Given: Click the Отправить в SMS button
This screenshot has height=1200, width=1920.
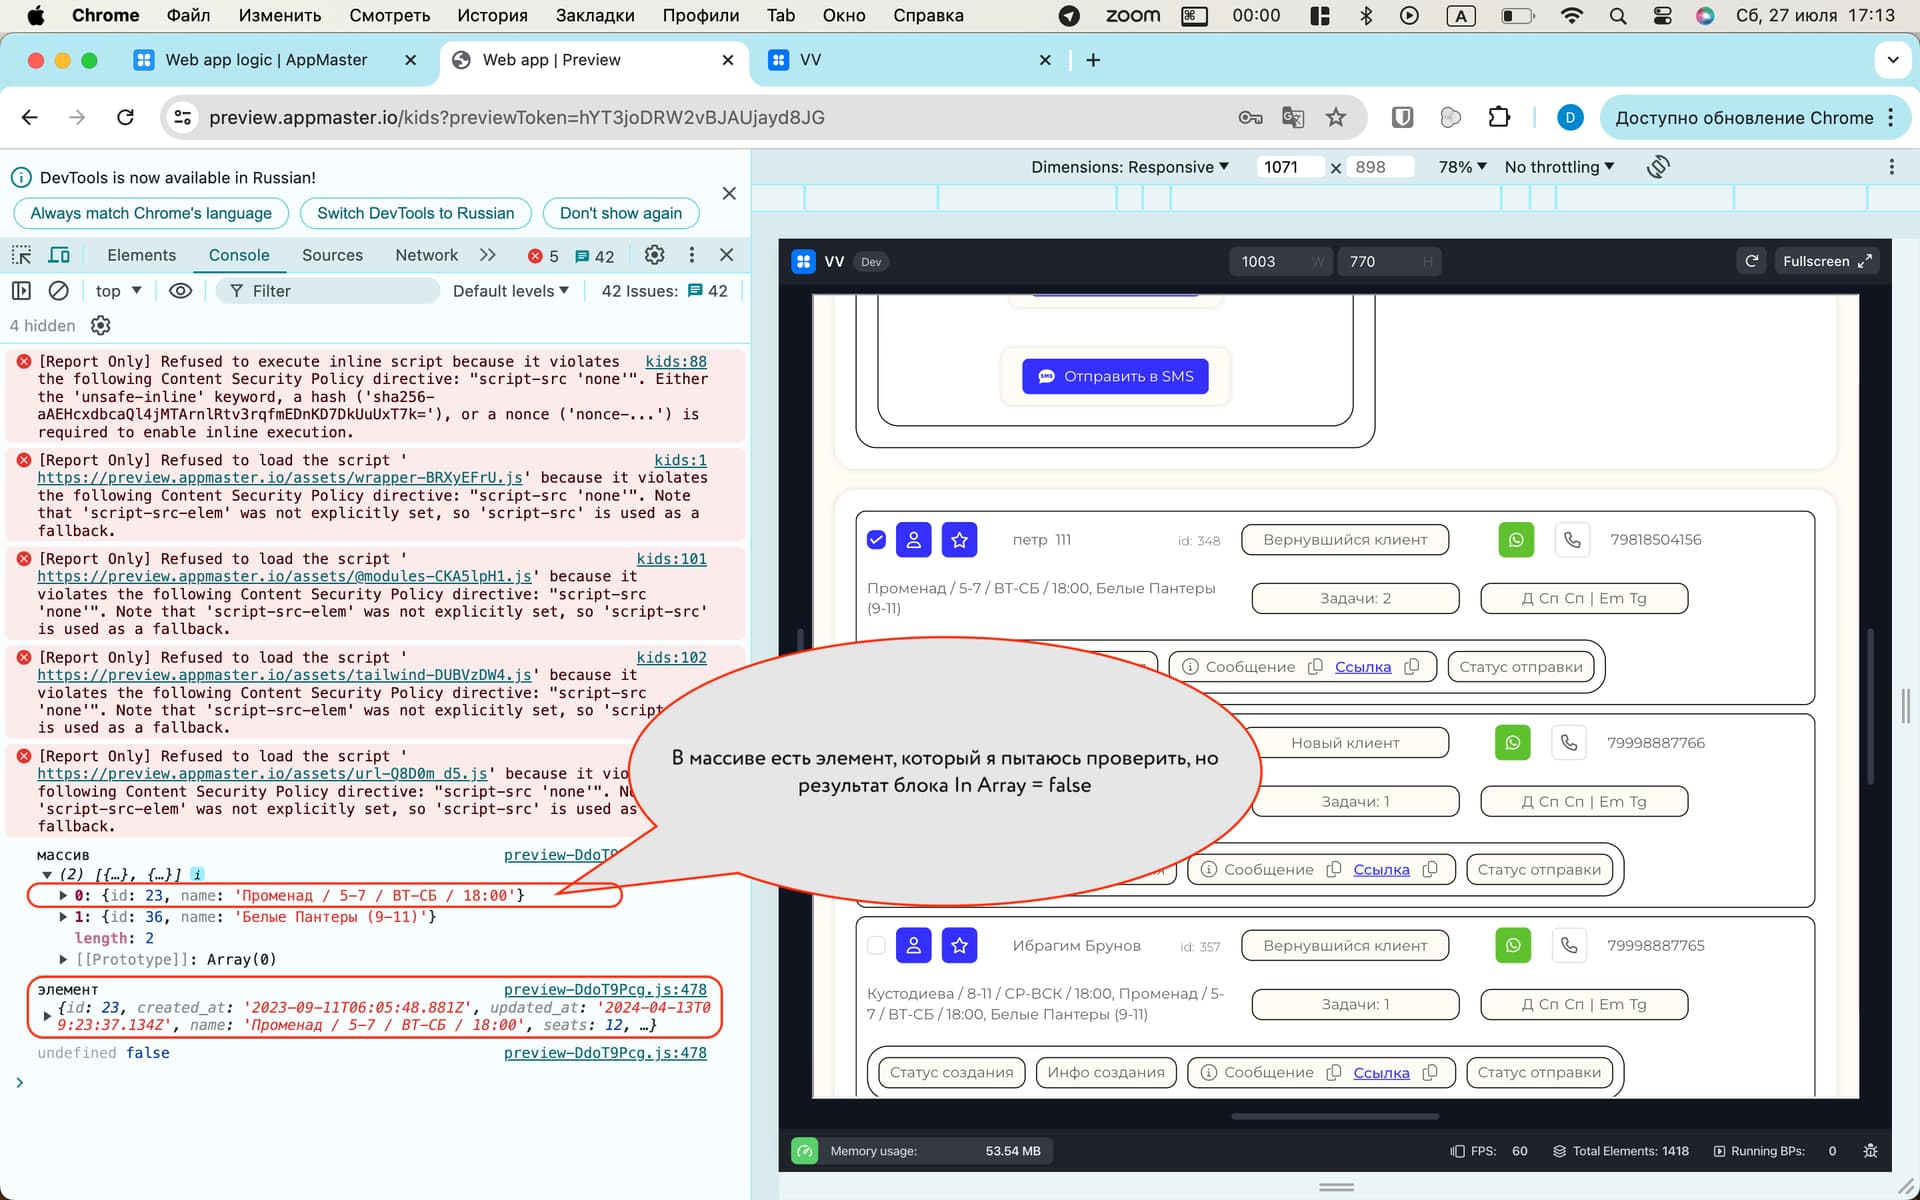Looking at the screenshot, I should pos(1115,376).
